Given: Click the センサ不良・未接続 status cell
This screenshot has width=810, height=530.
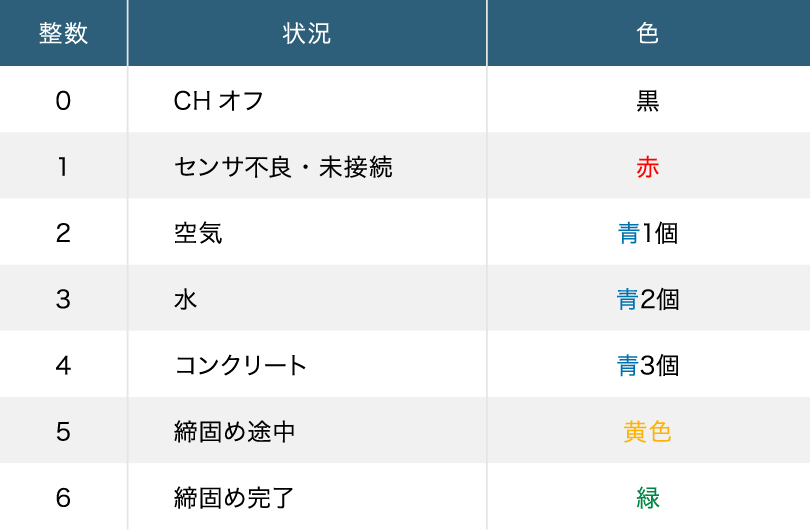Looking at the screenshot, I should (283, 167).
